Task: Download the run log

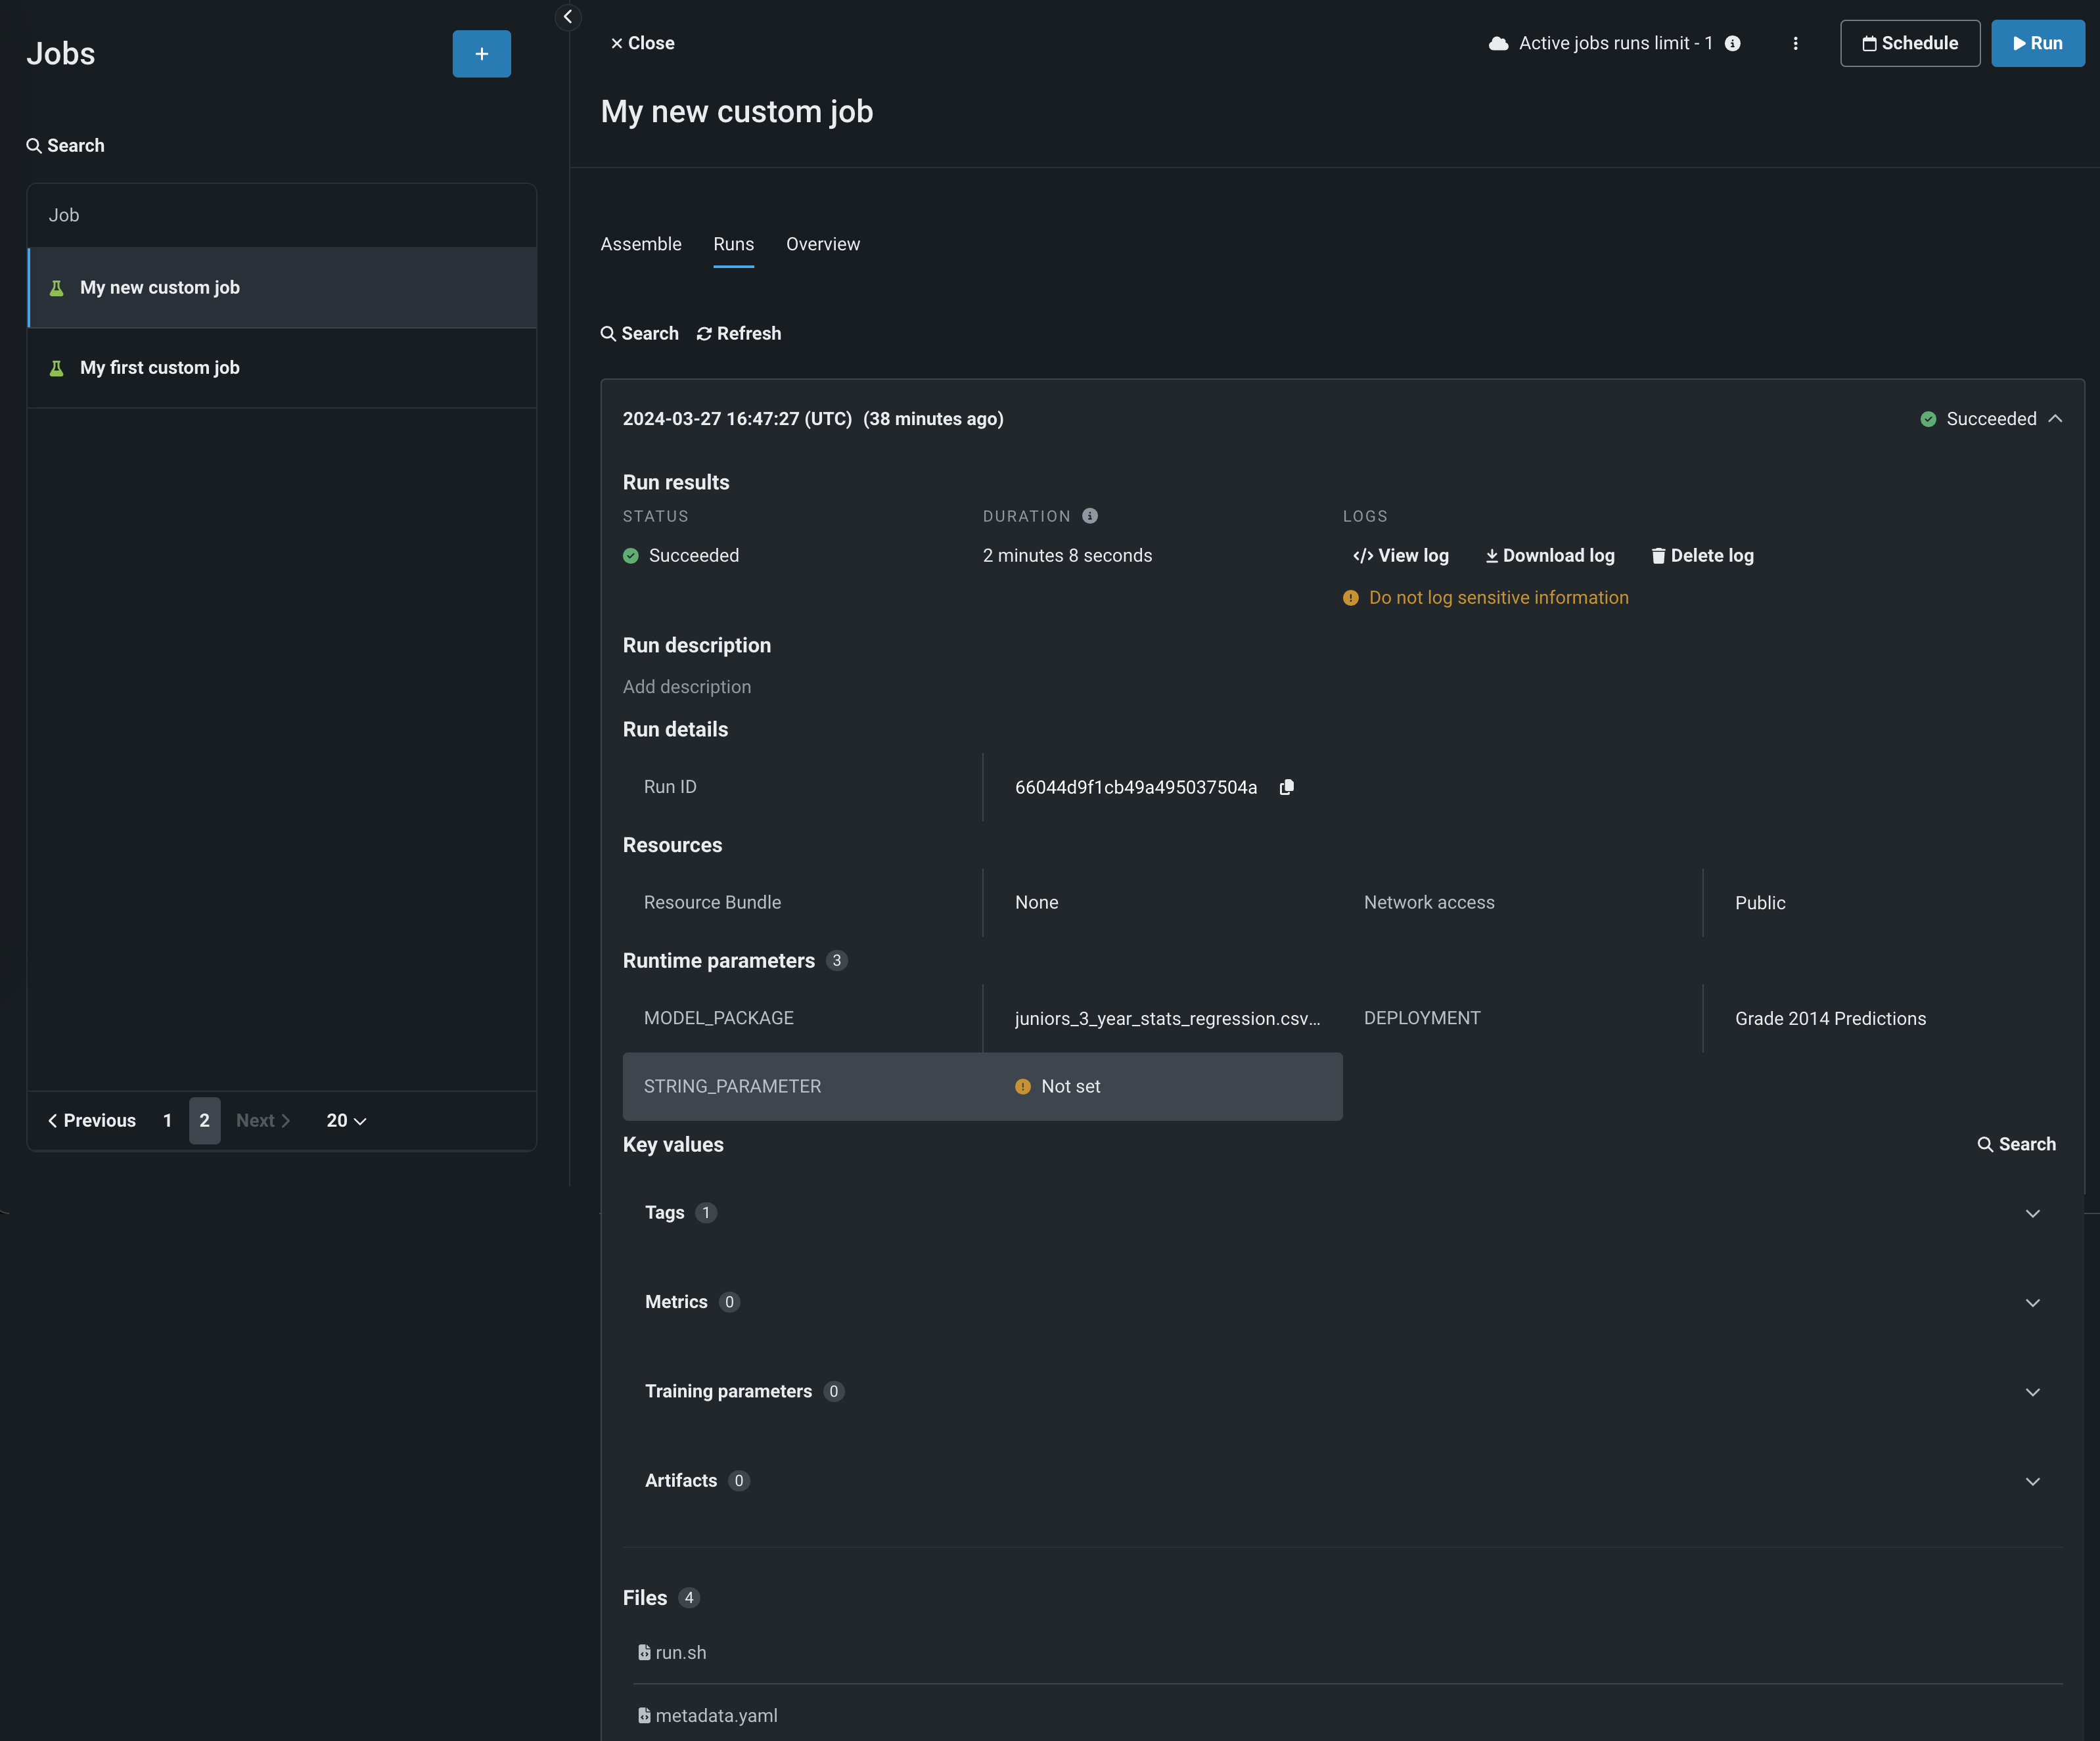Action: coord(1549,555)
